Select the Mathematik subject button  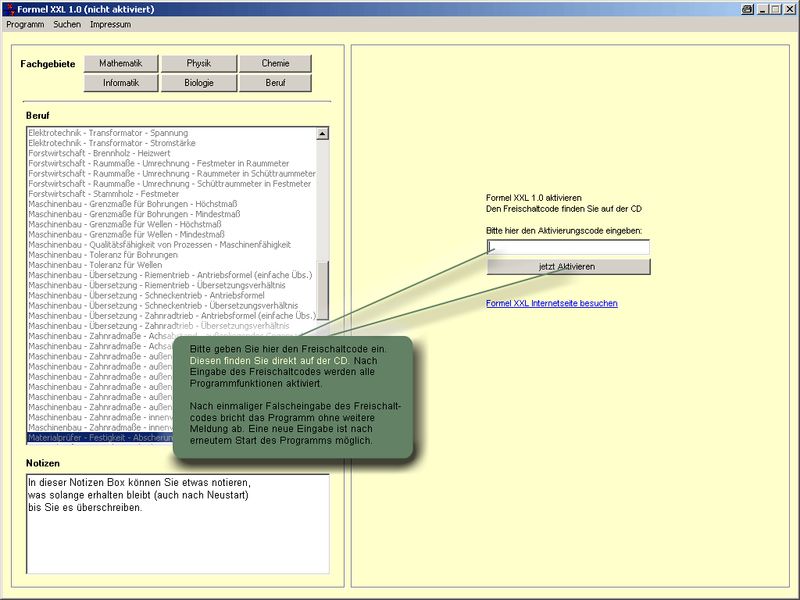pyautogui.click(x=120, y=63)
